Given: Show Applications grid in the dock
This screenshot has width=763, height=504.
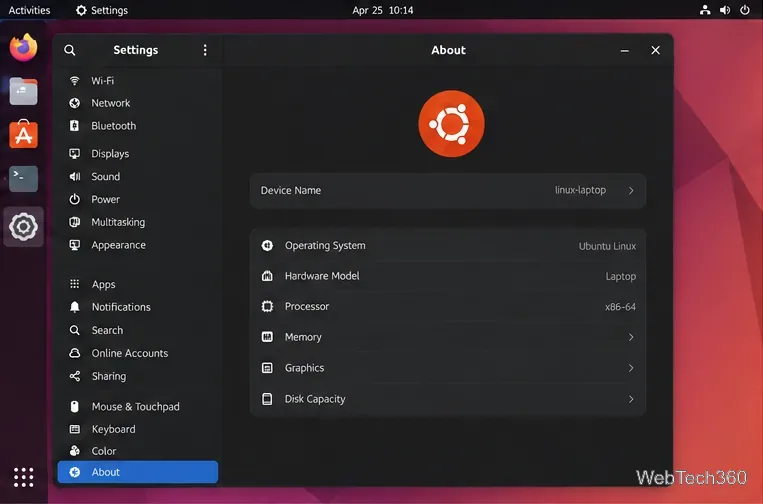Looking at the screenshot, I should click(23, 477).
